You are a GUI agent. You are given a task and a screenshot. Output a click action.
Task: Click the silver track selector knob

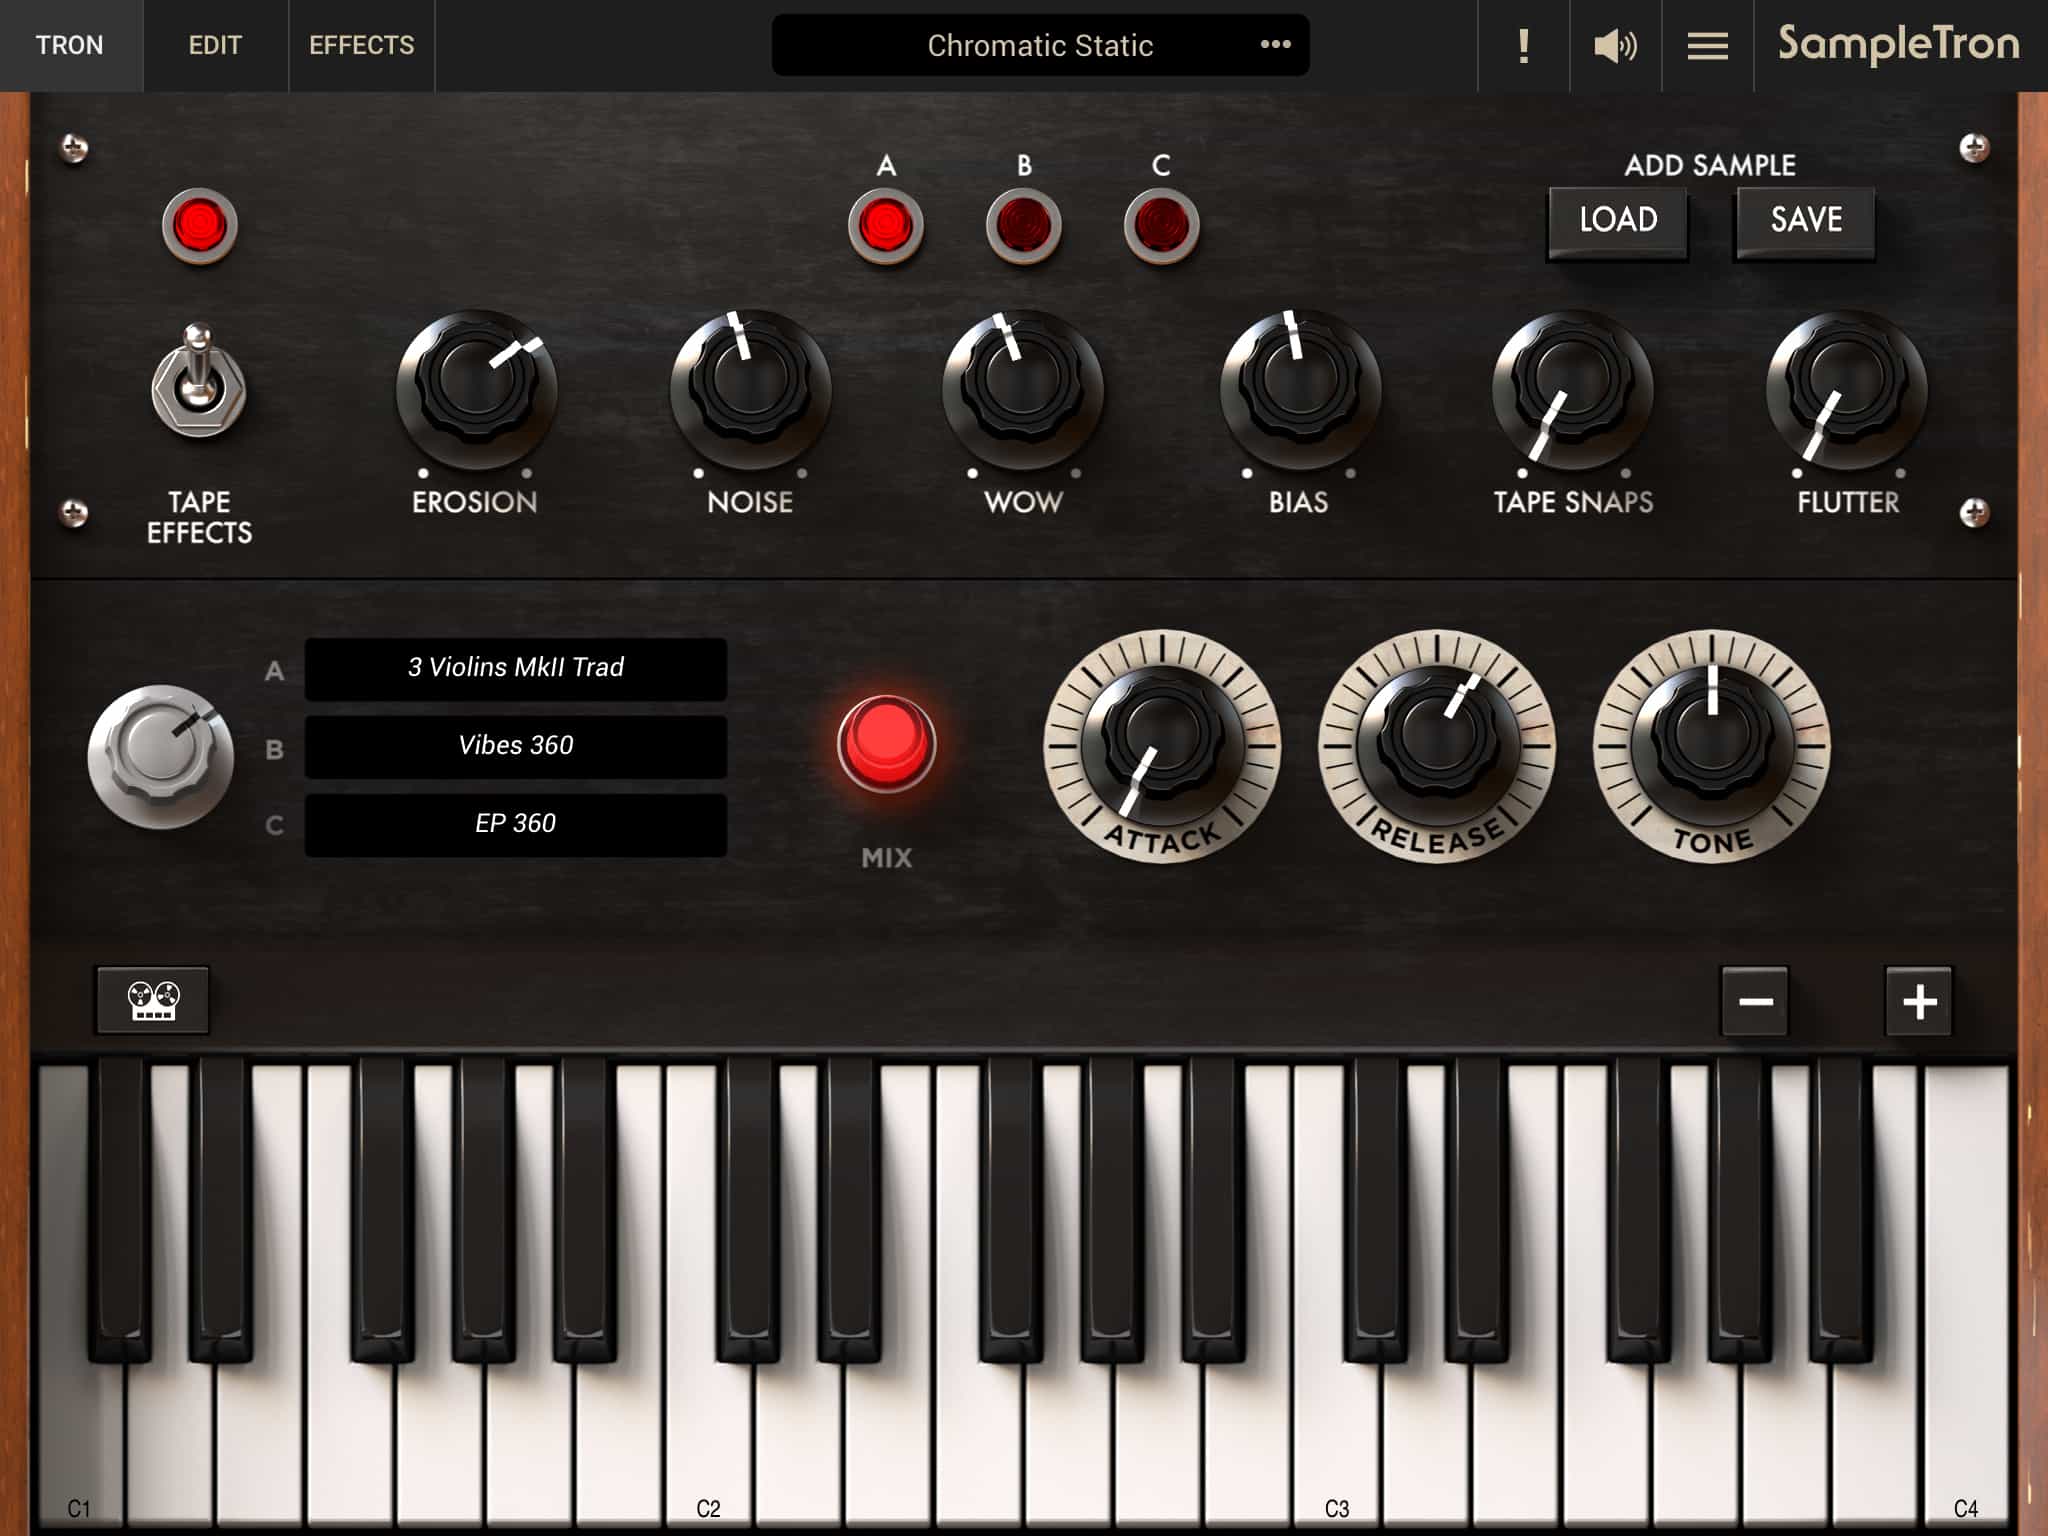point(161,756)
